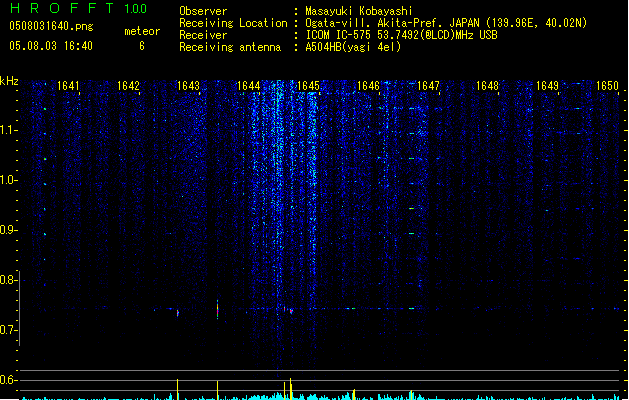Click the 1.1 kHz frequency label
The width and height of the screenshot is (629, 400).
(8, 130)
